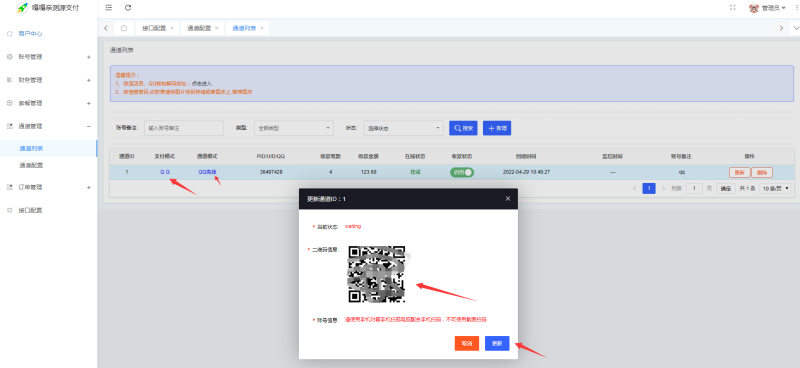Click the 财务管理 sidebar icon
This screenshot has width=800, height=368.
(x=9, y=80)
